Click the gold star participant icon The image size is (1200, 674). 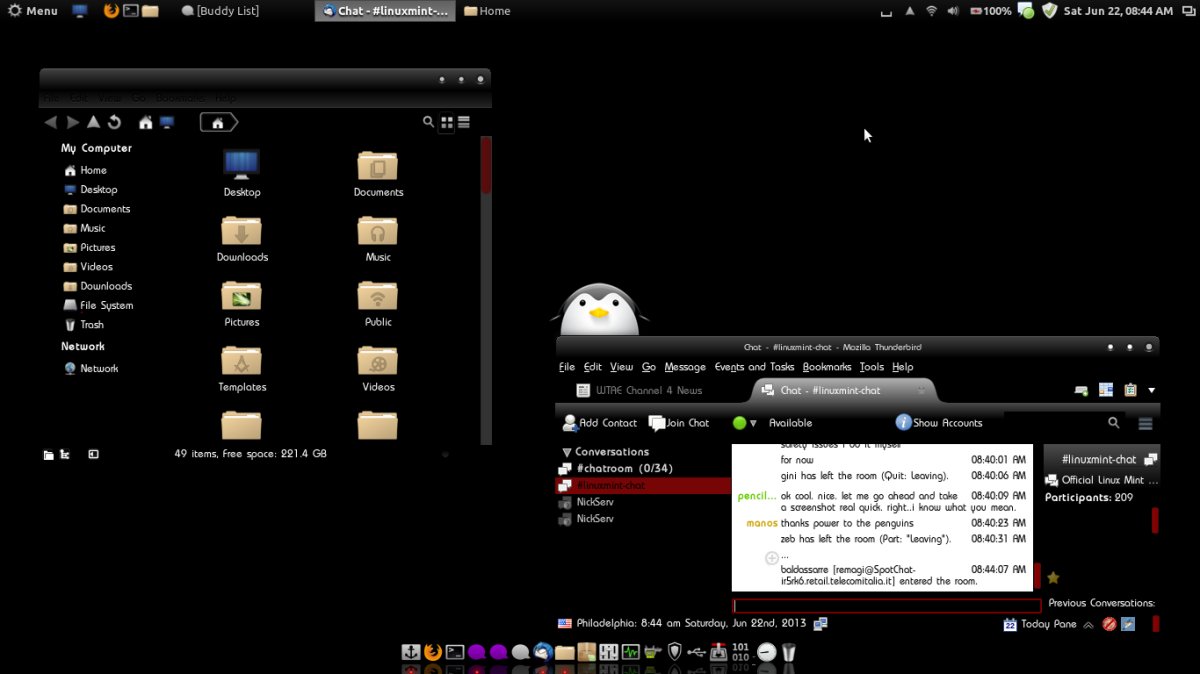(x=1053, y=577)
